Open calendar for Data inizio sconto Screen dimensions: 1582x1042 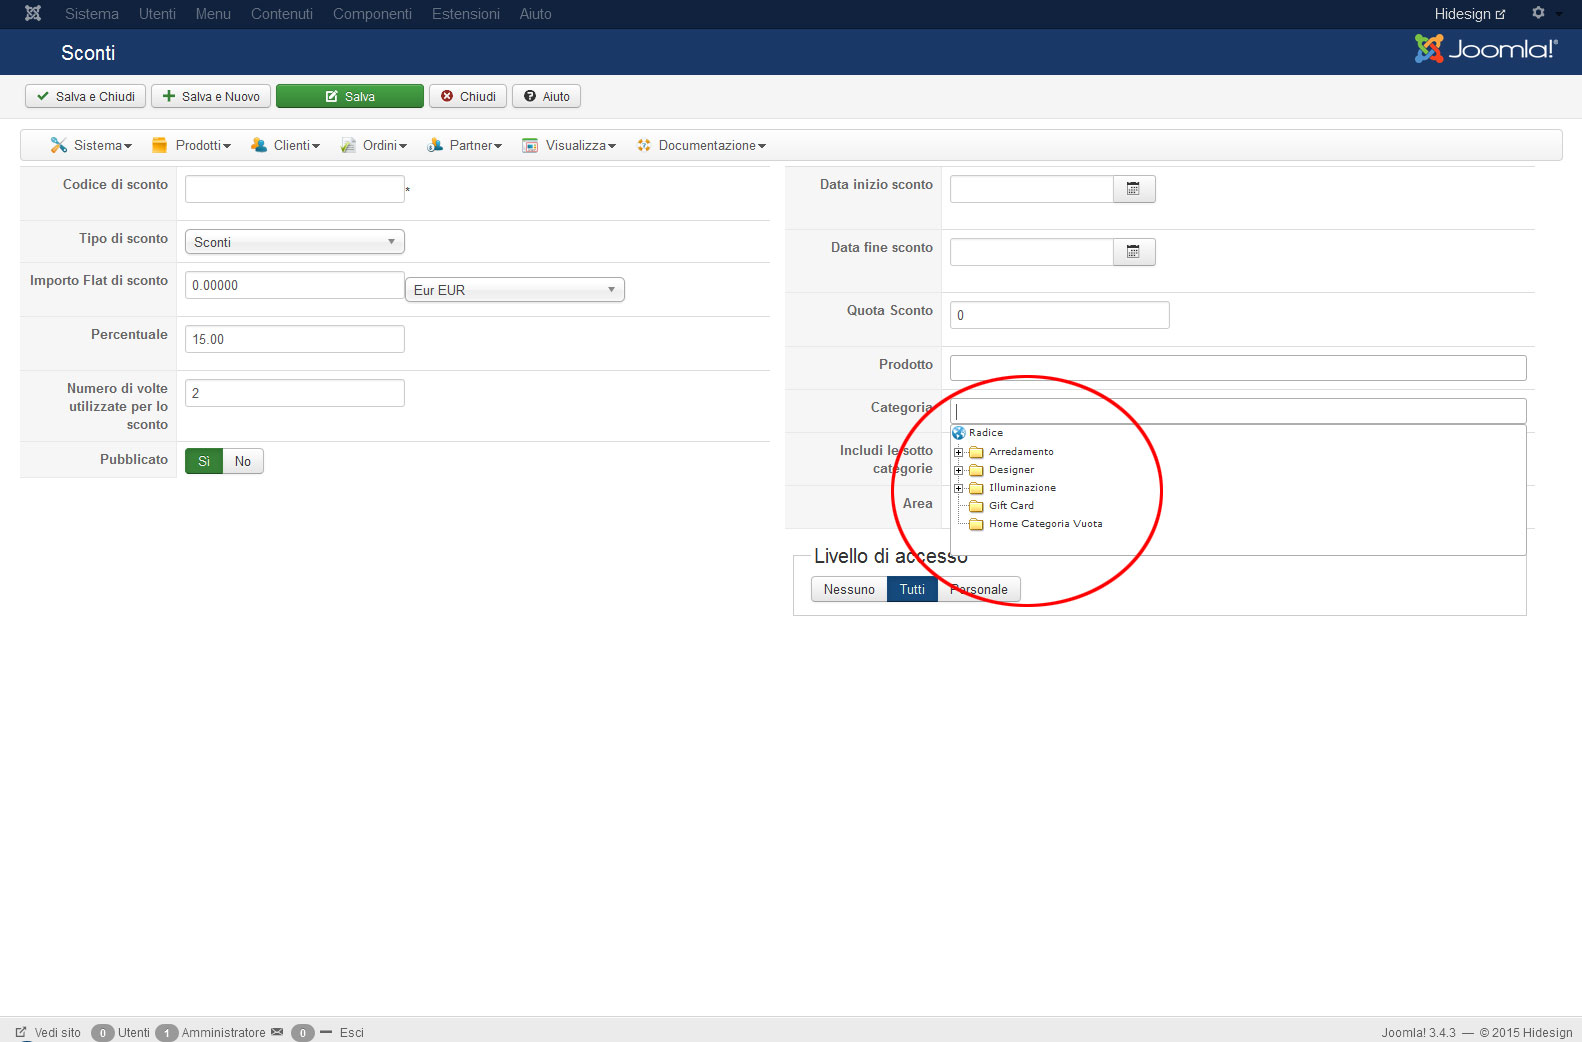click(x=1134, y=189)
